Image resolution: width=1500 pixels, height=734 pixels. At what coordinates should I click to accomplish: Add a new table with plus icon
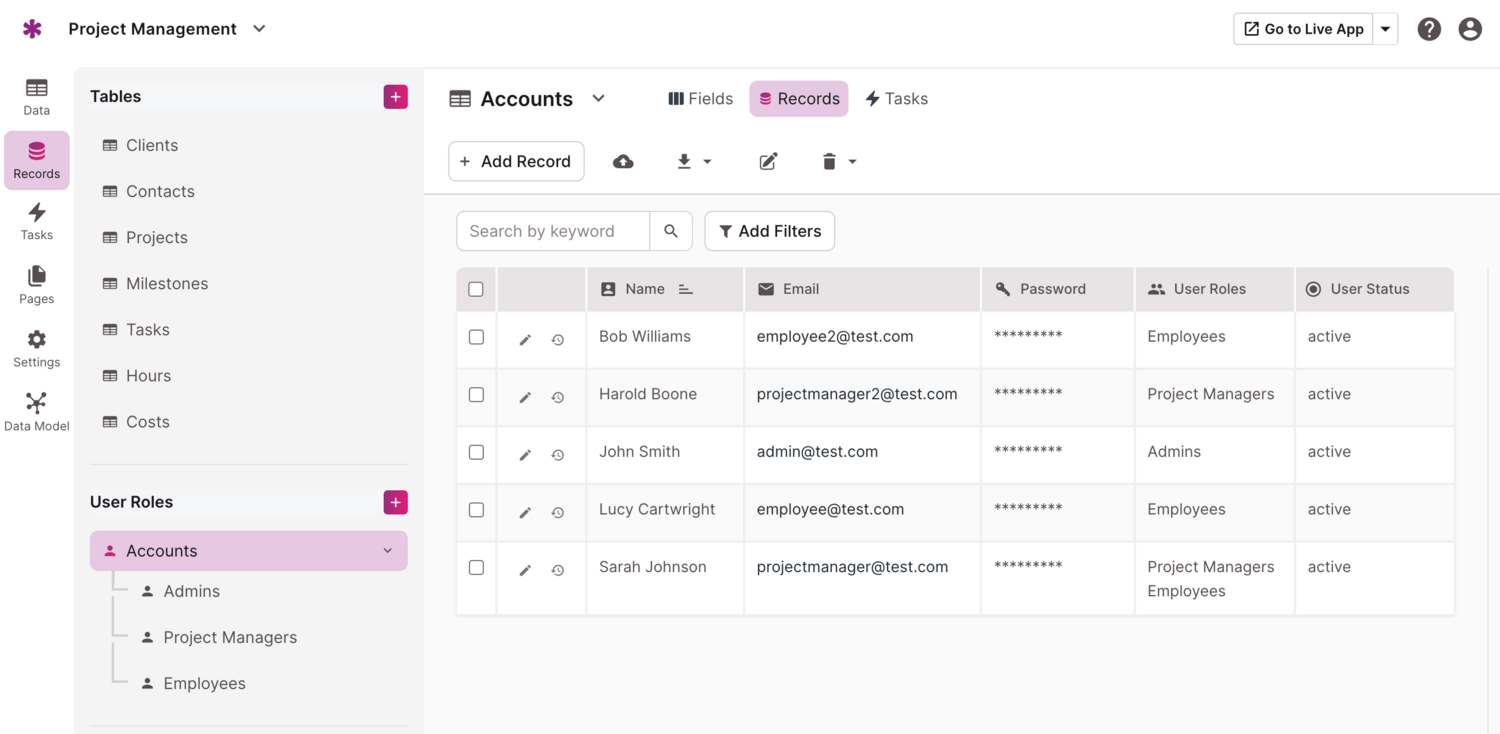coord(395,97)
